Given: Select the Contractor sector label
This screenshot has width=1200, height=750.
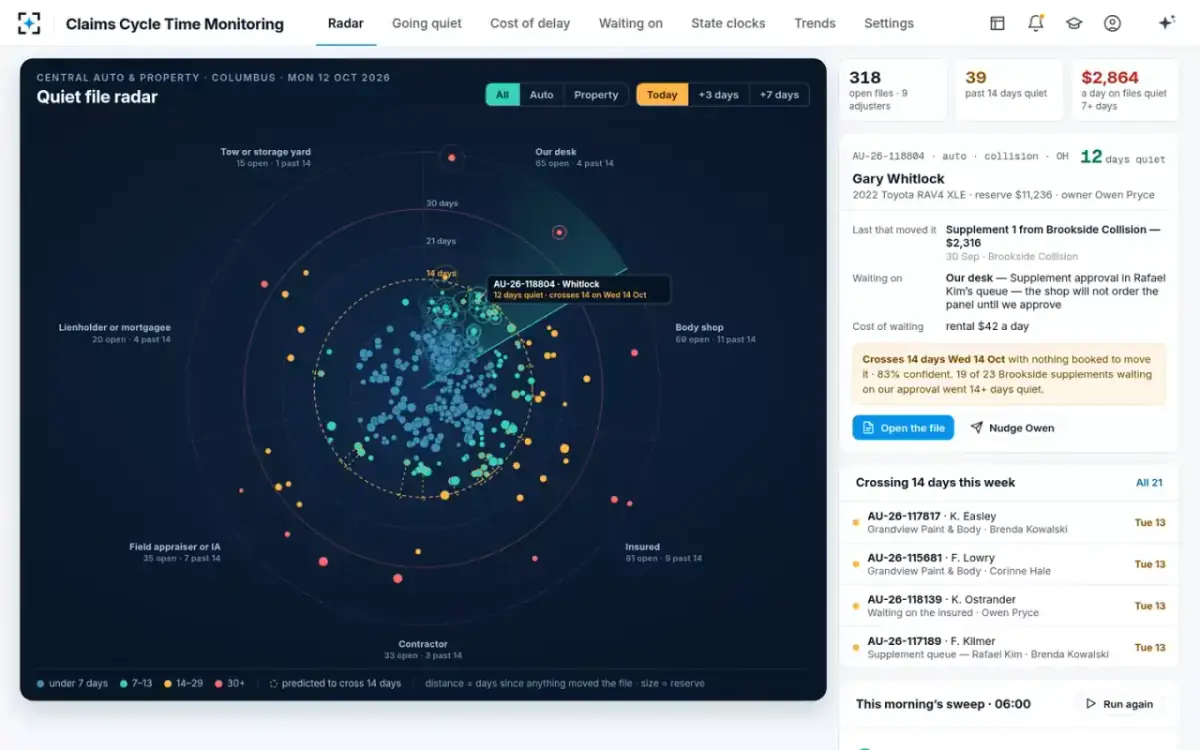Looking at the screenshot, I should (423, 650).
